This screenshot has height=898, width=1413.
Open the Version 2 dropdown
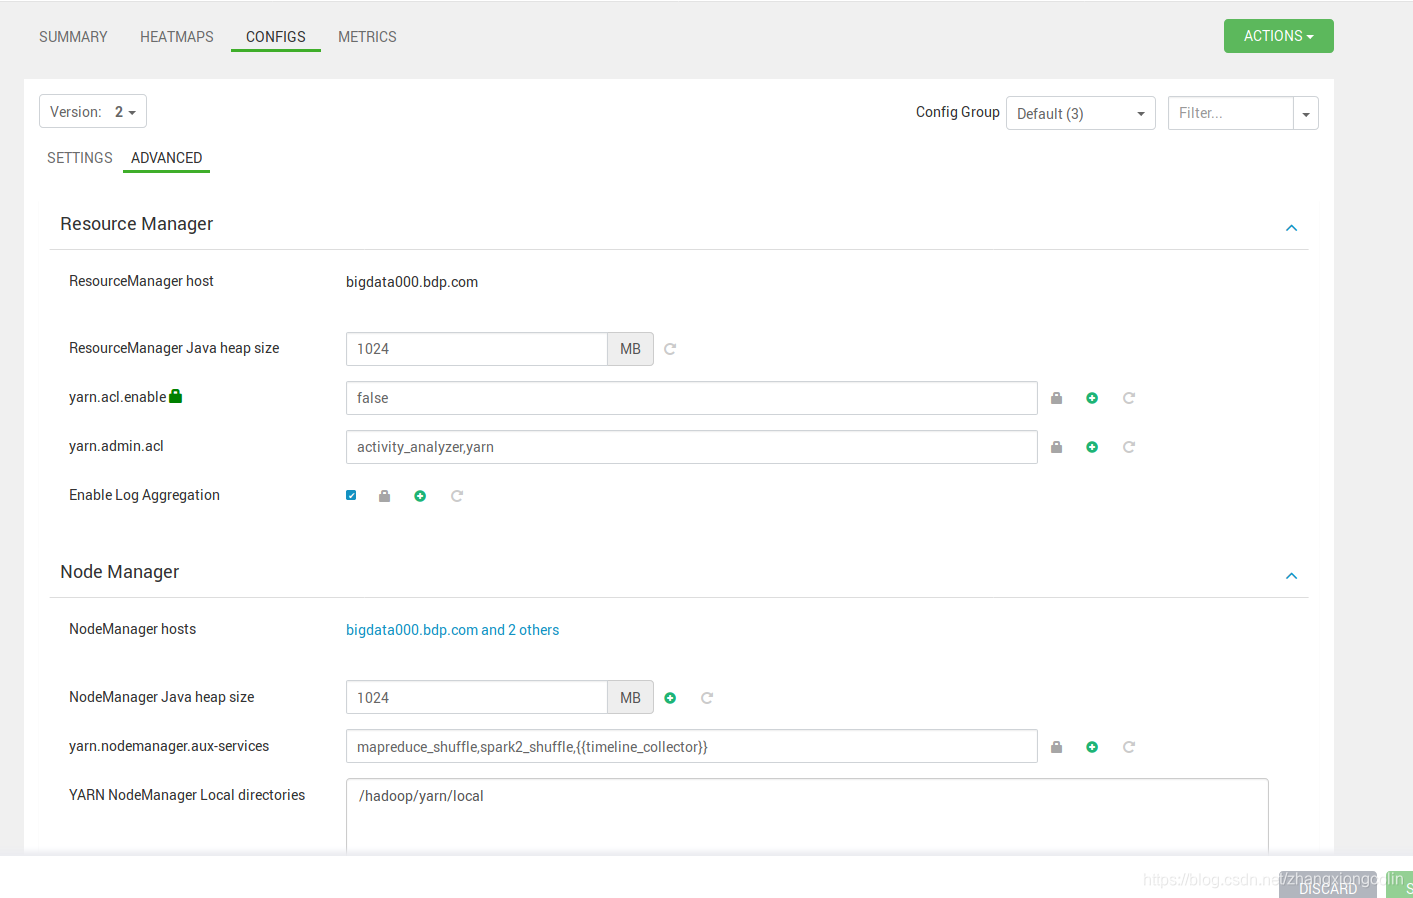coord(93,111)
